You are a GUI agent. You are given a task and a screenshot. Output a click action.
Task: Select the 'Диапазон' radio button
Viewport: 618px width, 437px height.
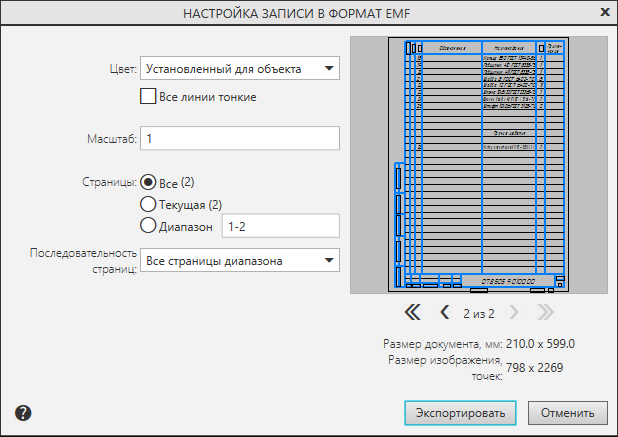[149, 226]
